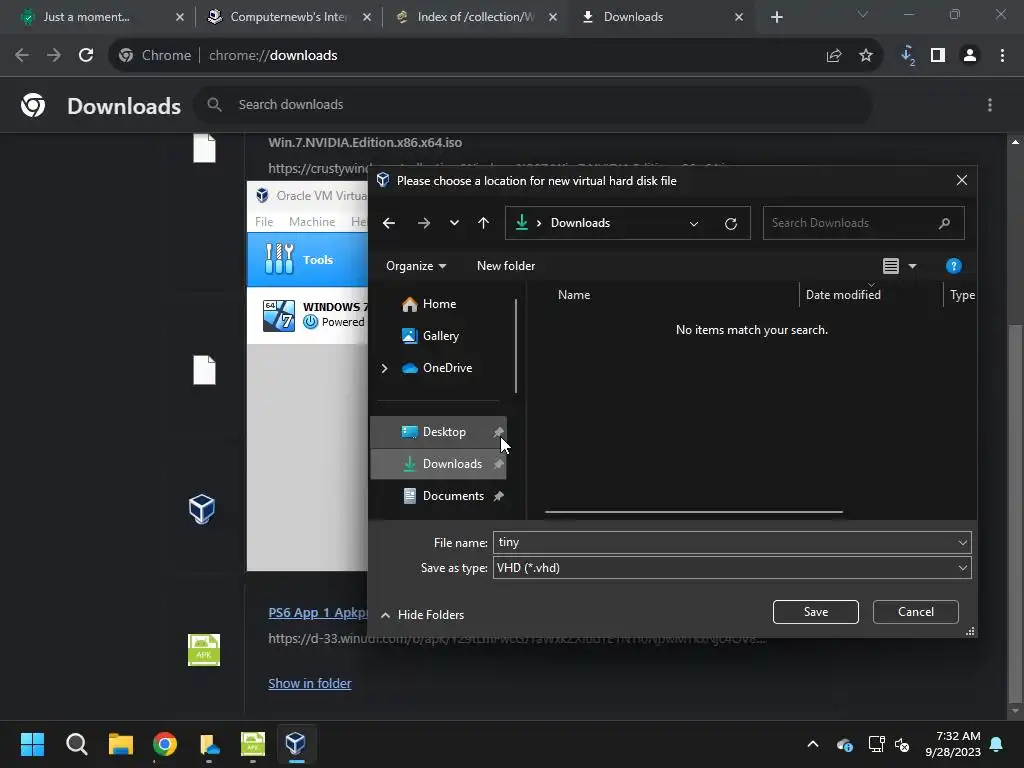Bookmark this page with the star

pos(866,56)
